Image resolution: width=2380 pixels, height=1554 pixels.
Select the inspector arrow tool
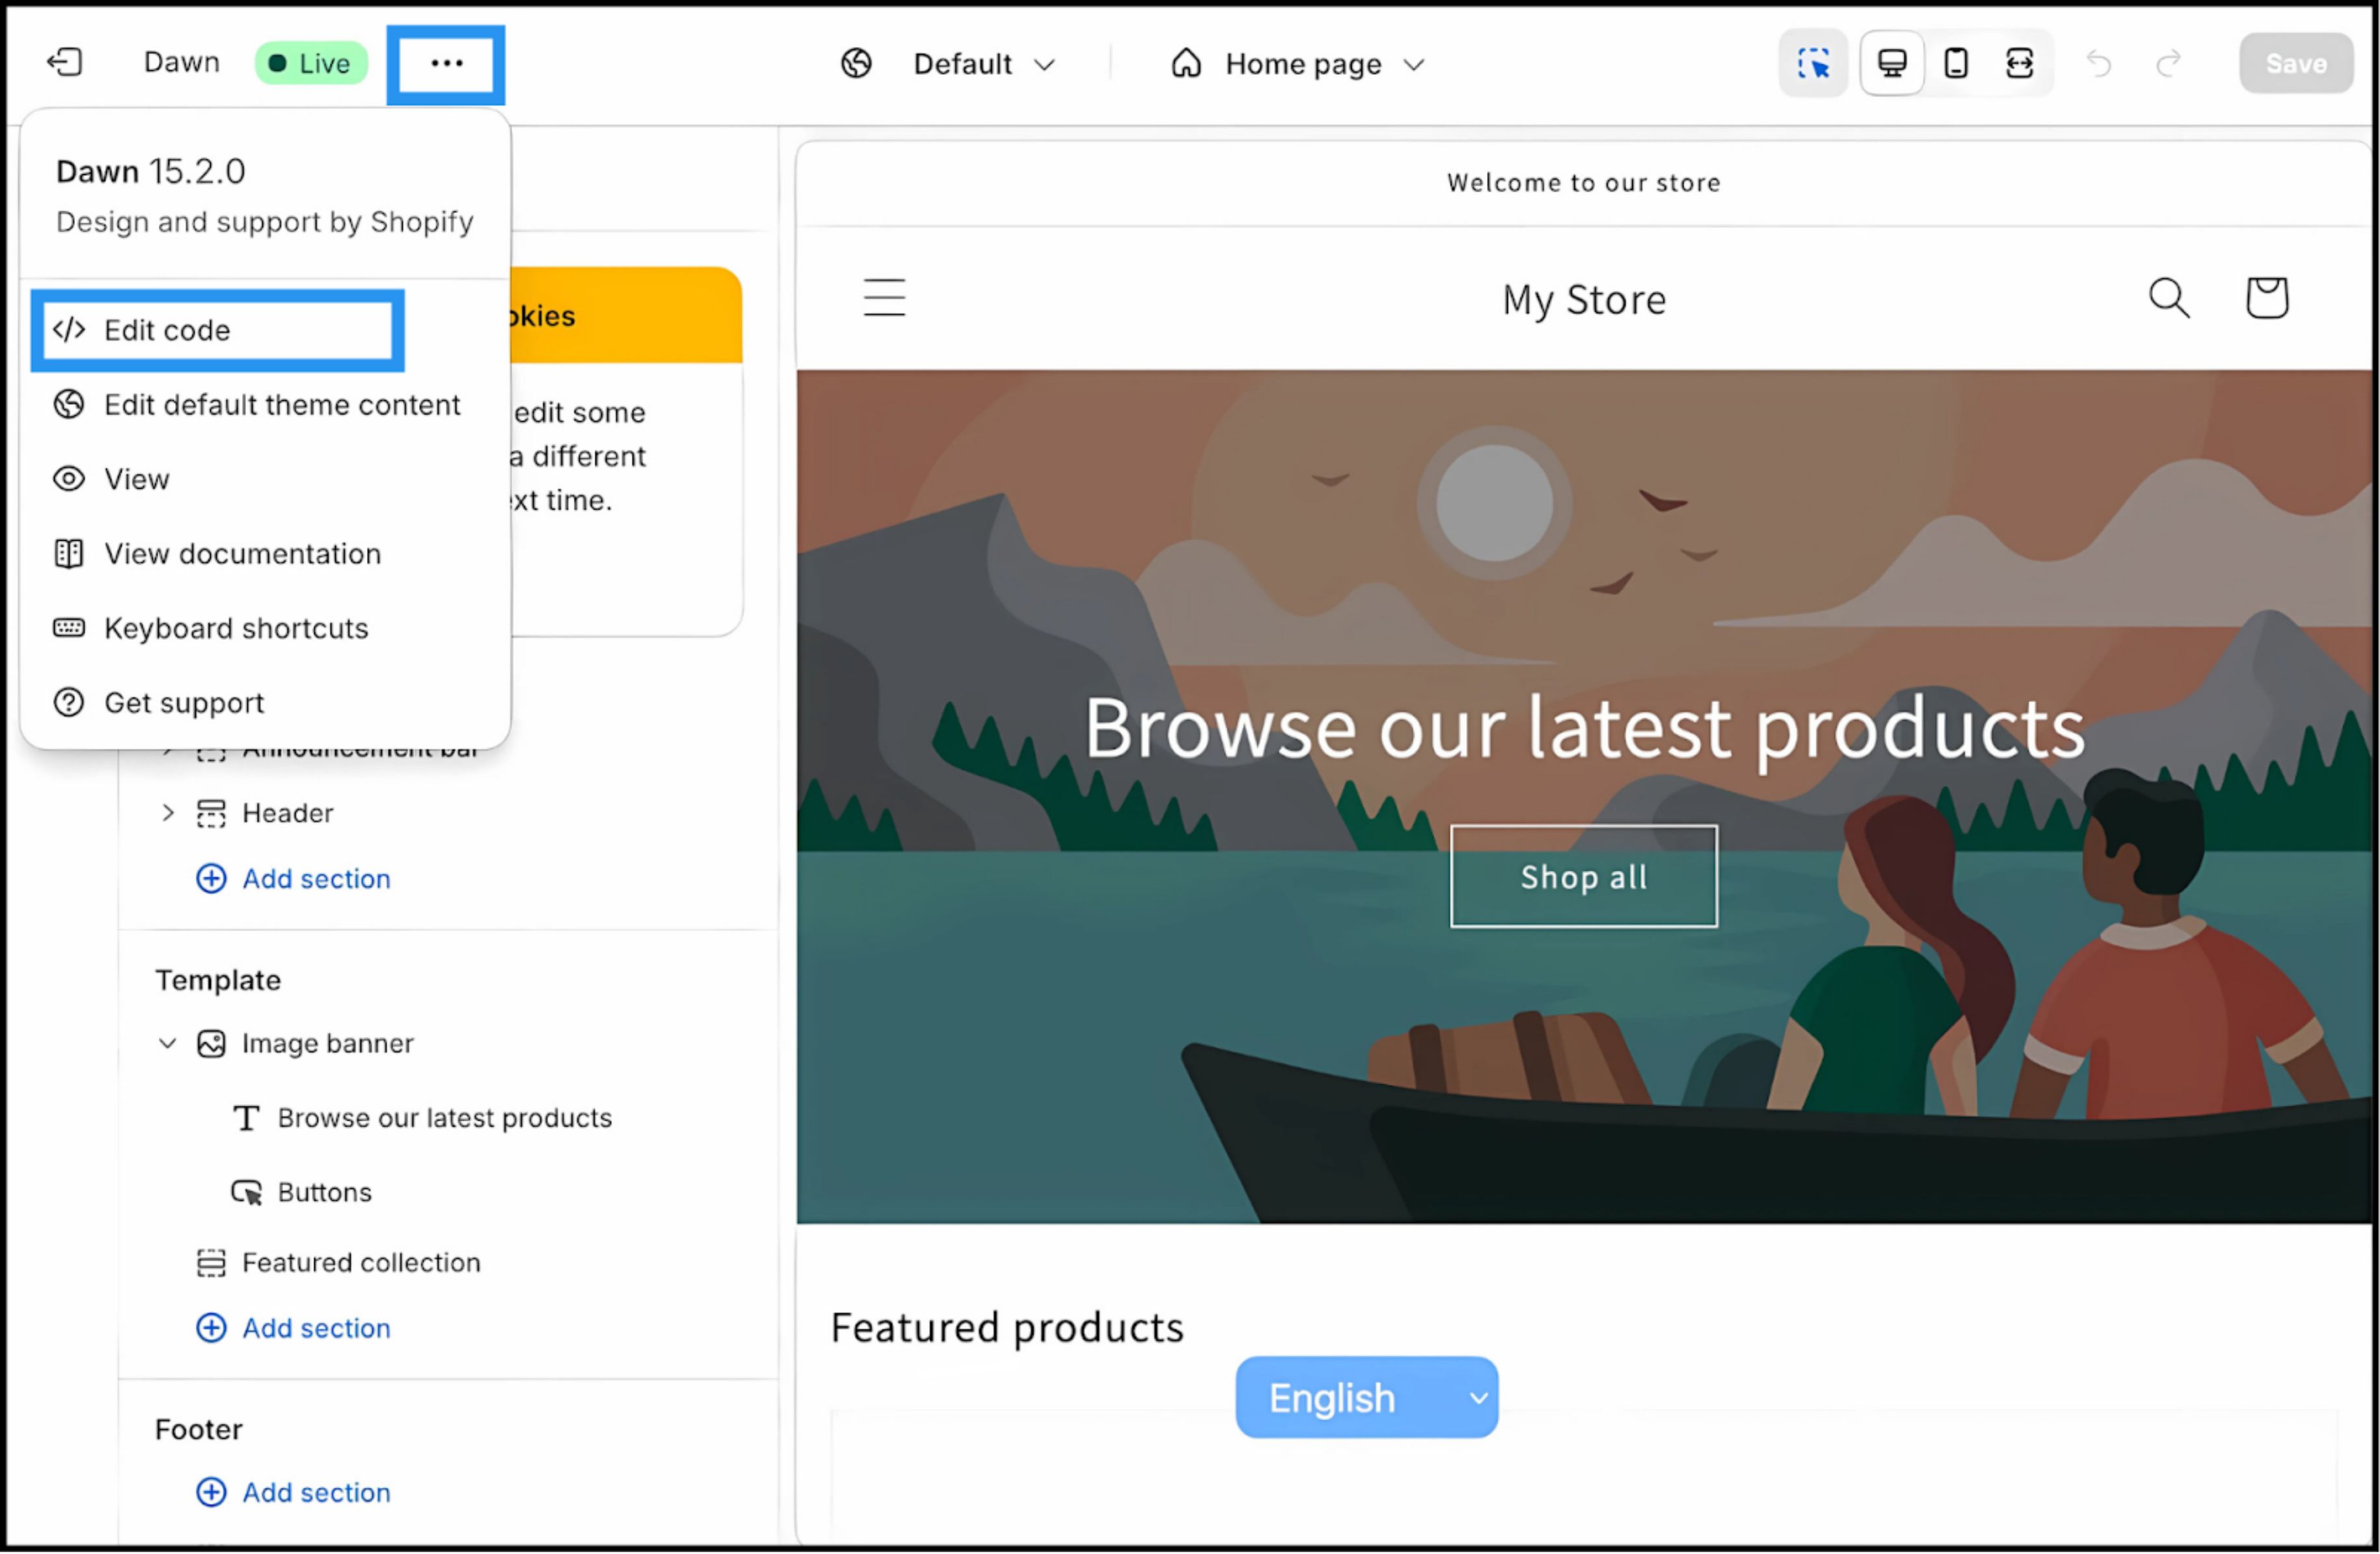pyautogui.click(x=1813, y=62)
